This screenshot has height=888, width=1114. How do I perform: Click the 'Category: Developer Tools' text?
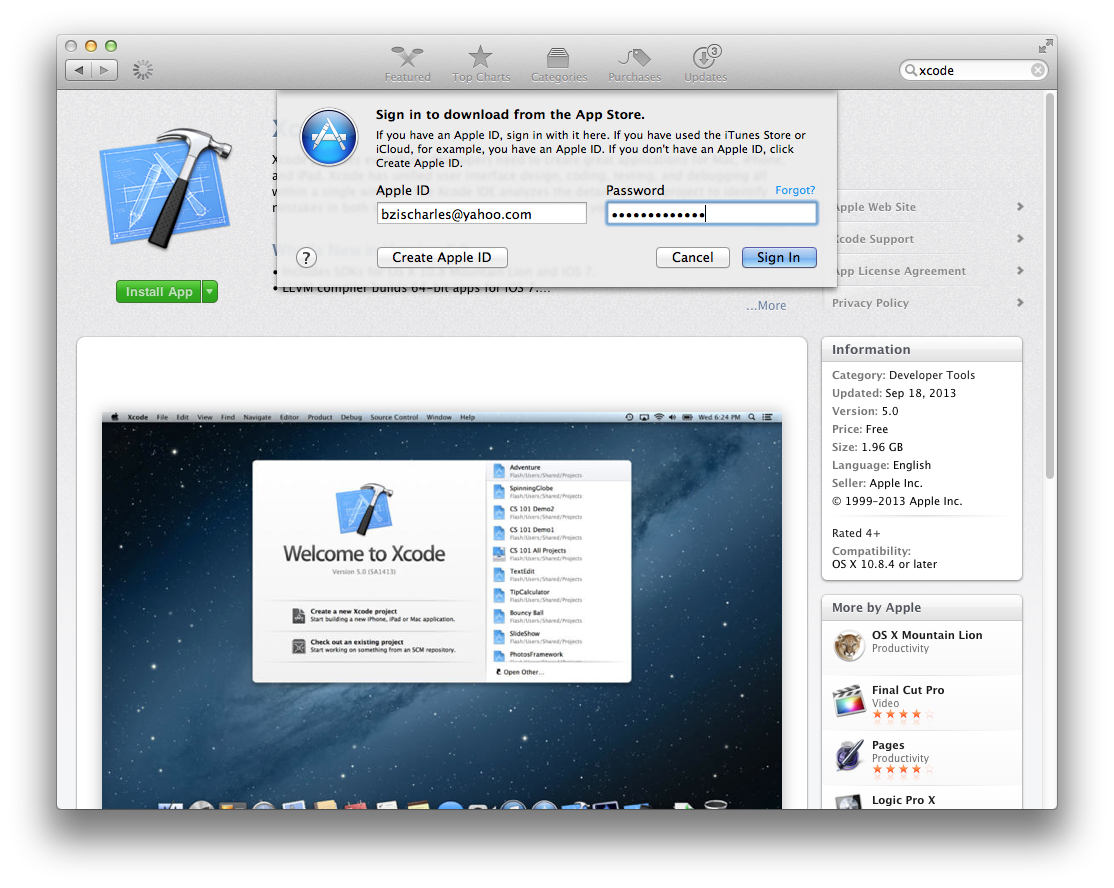pos(903,375)
